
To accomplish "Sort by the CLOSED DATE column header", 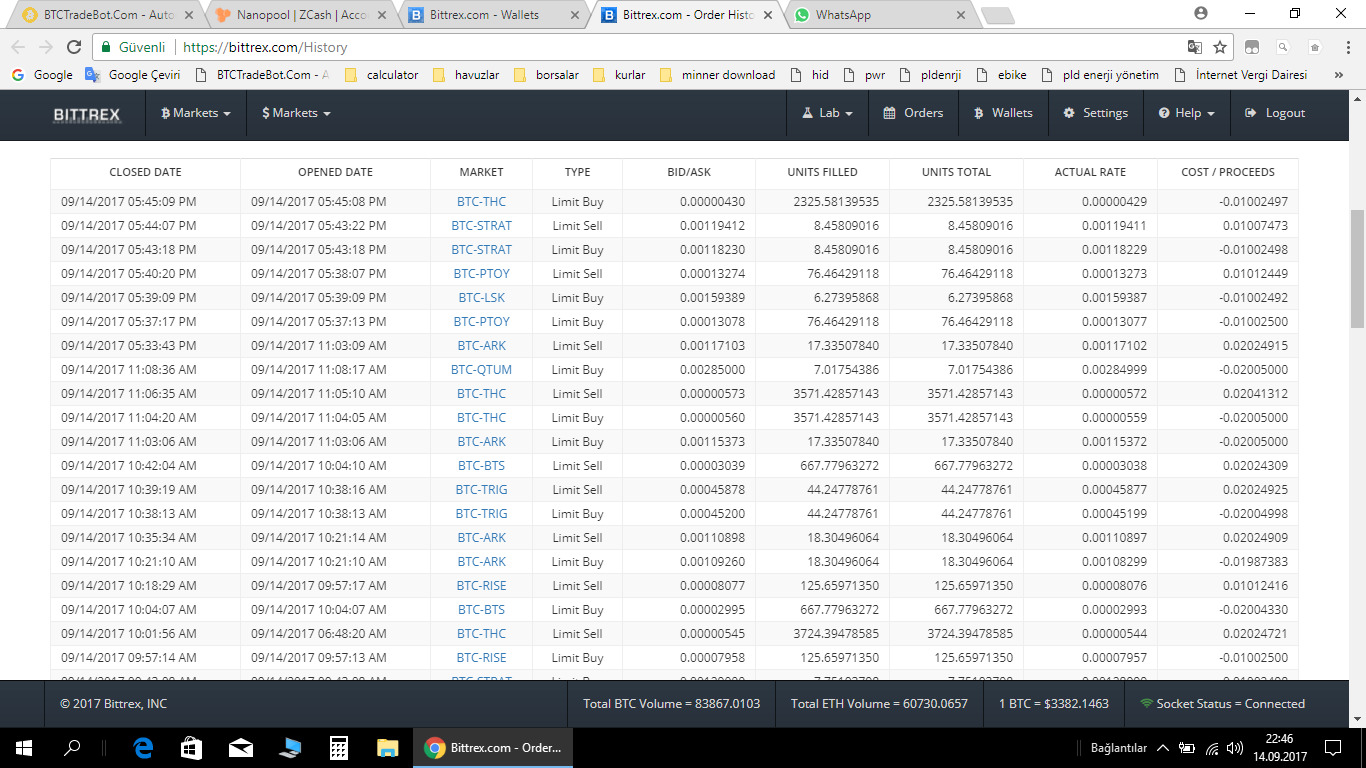I will coord(145,172).
